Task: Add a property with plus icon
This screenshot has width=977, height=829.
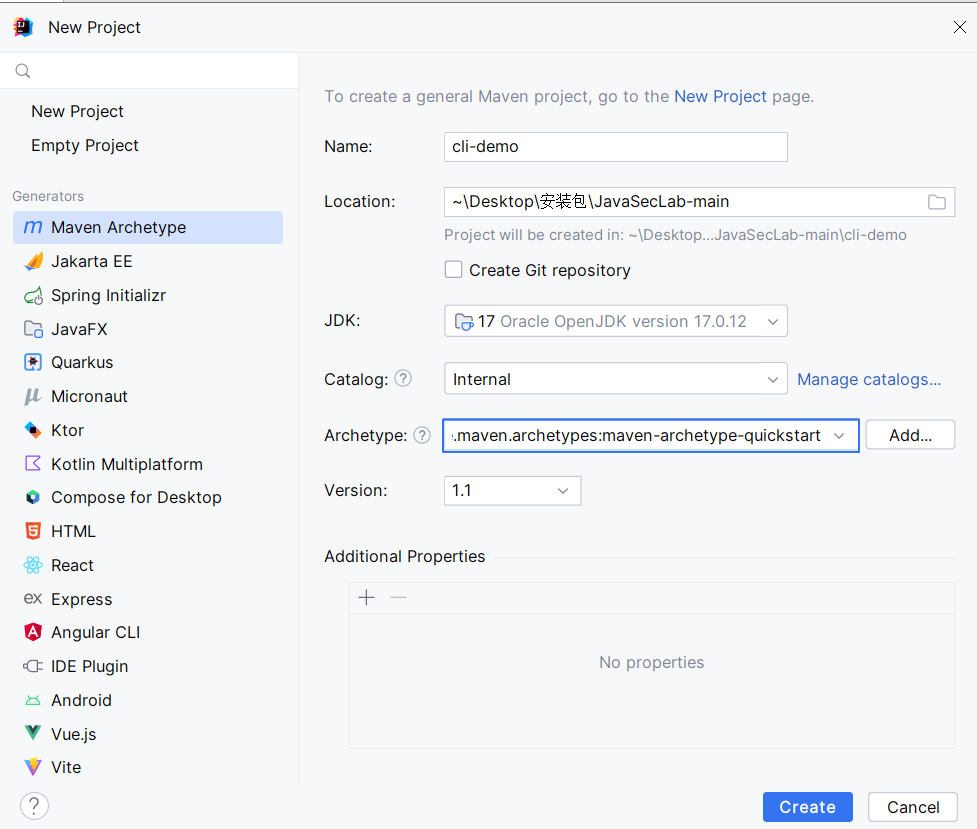Action: click(x=366, y=598)
